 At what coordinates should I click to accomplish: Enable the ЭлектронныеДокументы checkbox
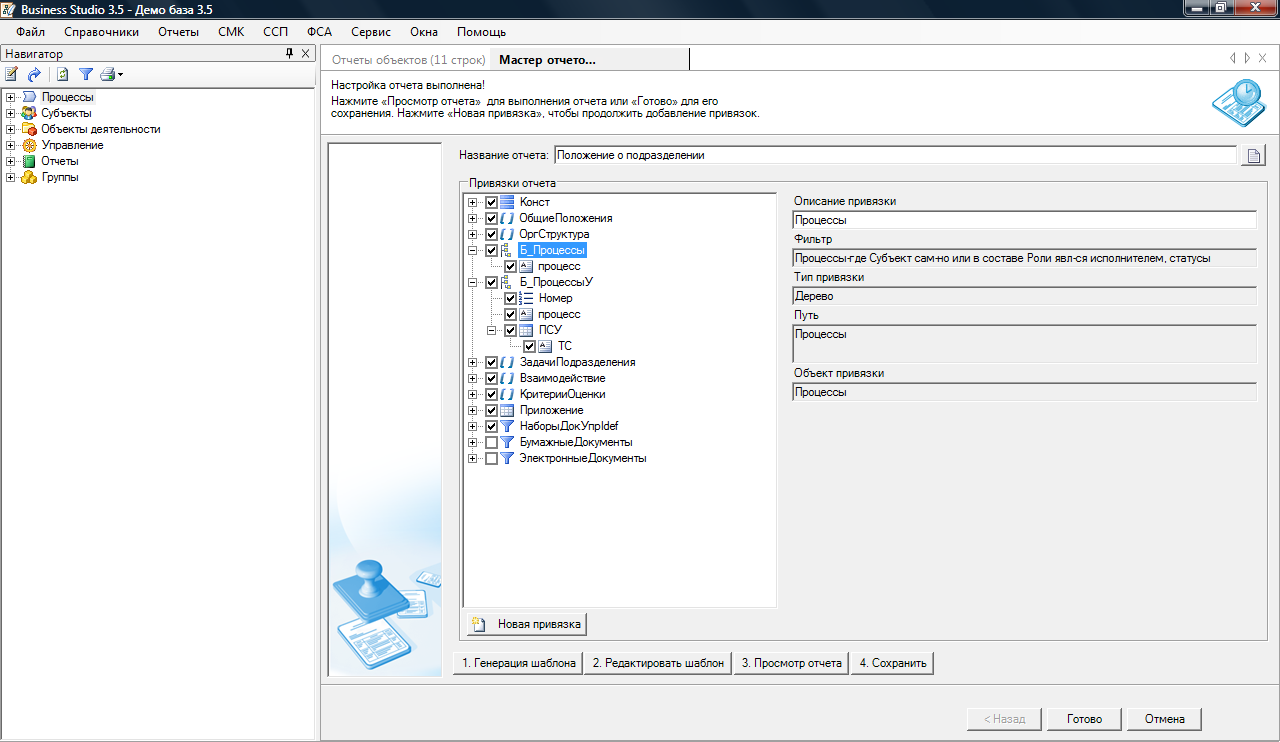pos(491,458)
